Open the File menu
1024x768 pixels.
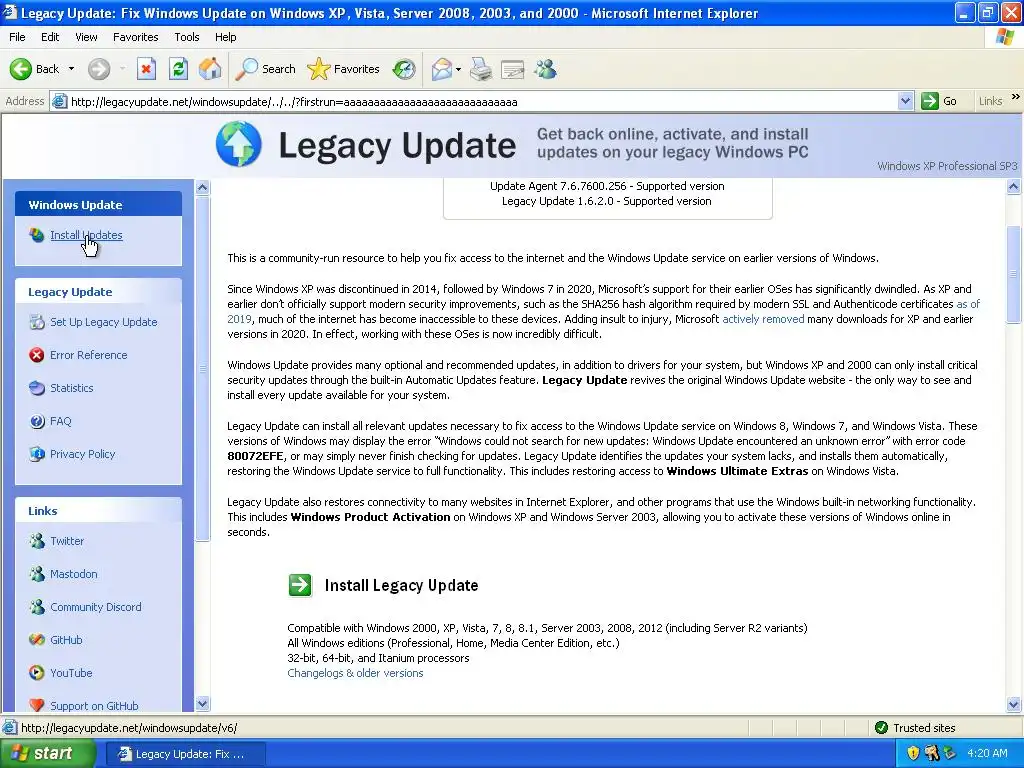click(x=18, y=37)
